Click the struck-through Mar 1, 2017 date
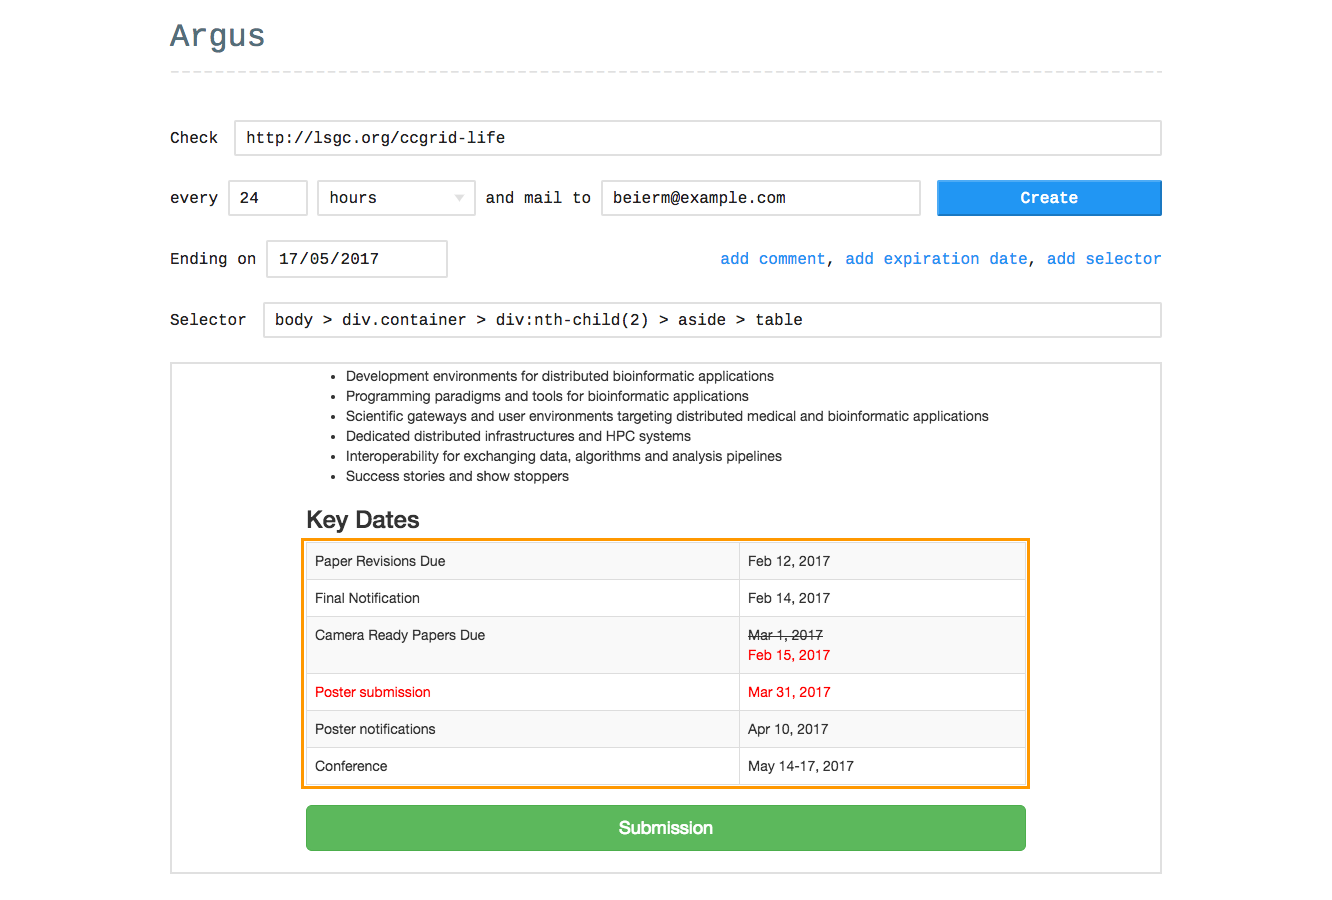This screenshot has width=1332, height=900. (x=785, y=635)
